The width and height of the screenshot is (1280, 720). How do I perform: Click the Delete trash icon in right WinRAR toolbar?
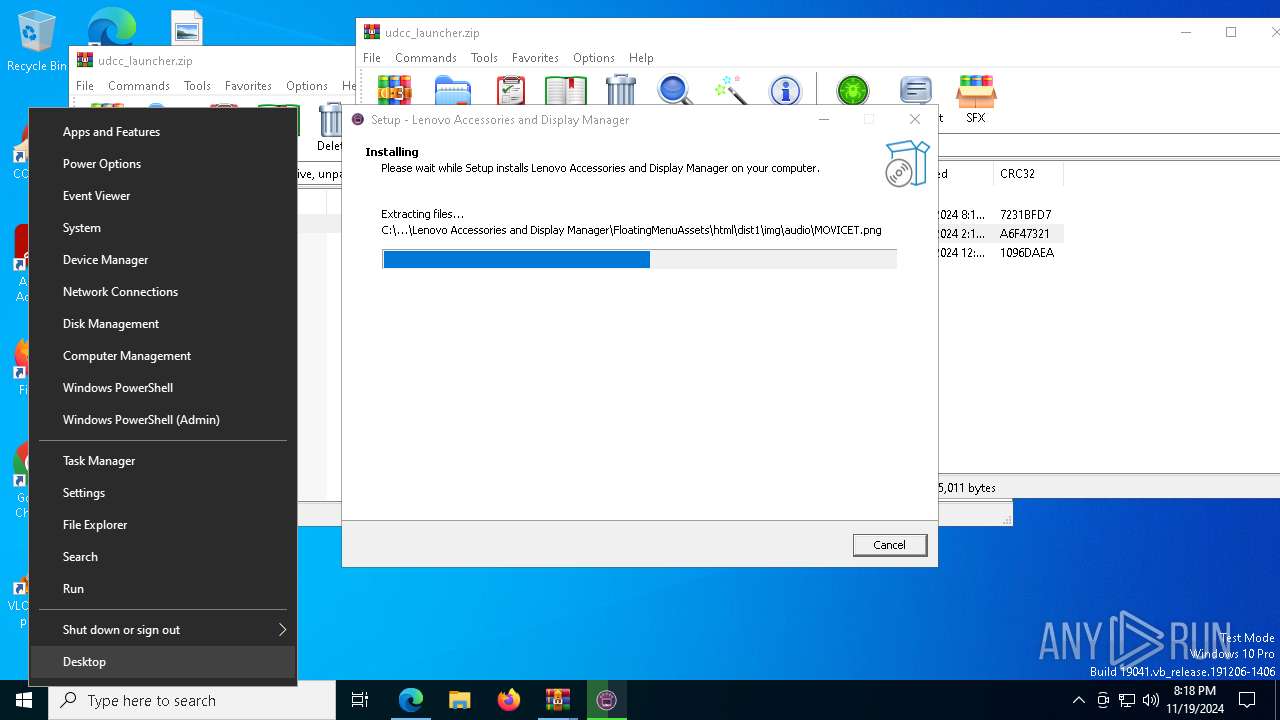[621, 90]
